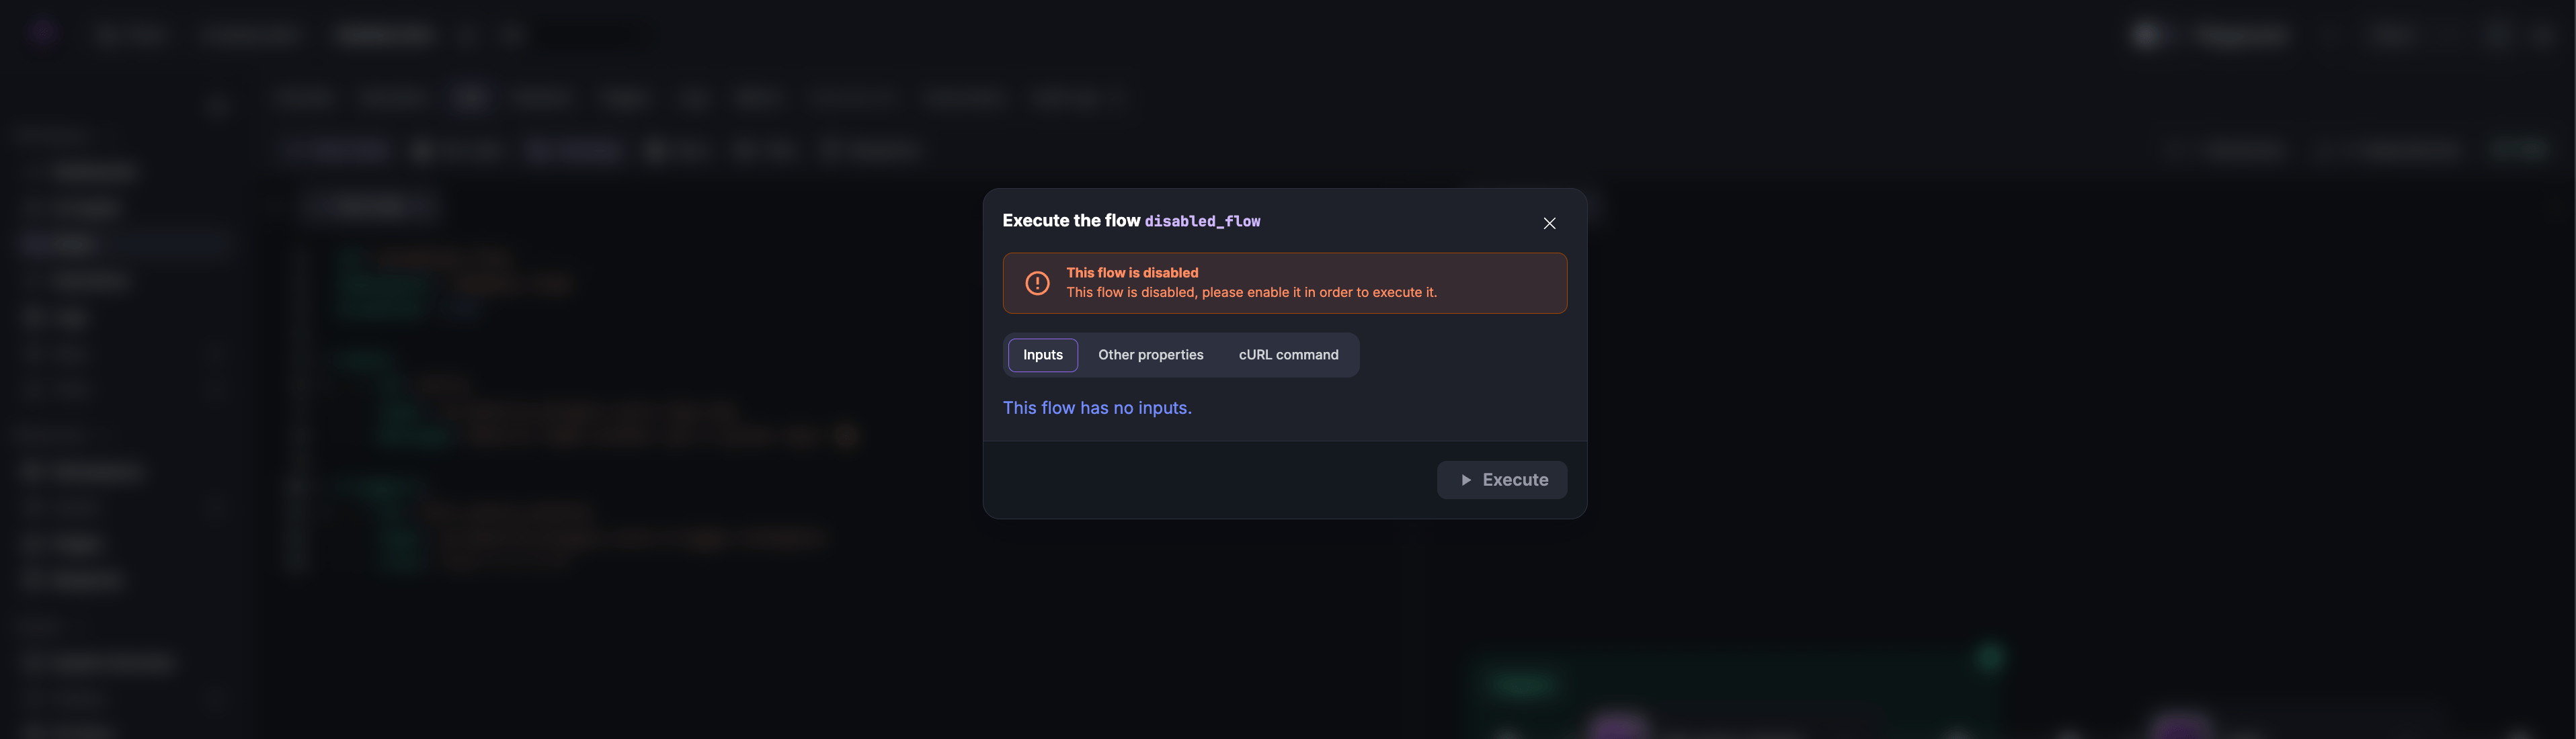This screenshot has height=739, width=2576.
Task: Open the Other properties tab
Action: coord(1150,355)
